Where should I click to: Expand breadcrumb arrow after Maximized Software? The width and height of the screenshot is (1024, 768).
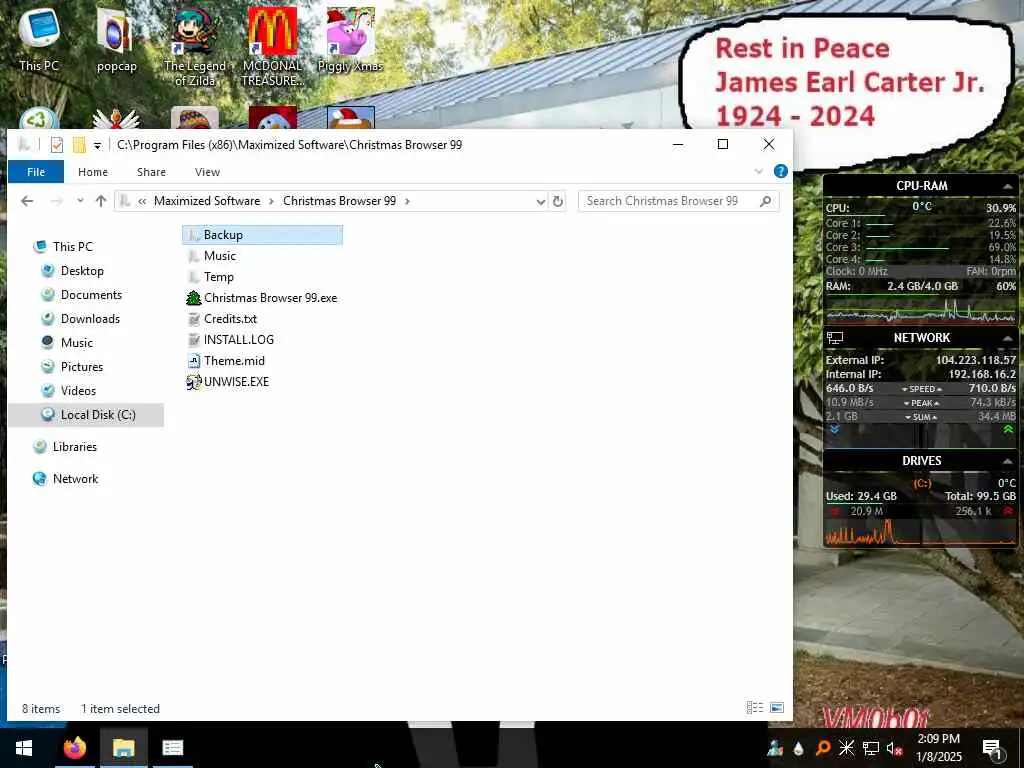coord(272,201)
